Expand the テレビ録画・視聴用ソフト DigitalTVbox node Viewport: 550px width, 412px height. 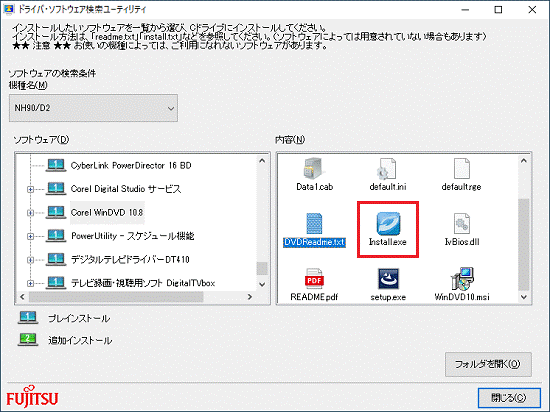pos(31,283)
